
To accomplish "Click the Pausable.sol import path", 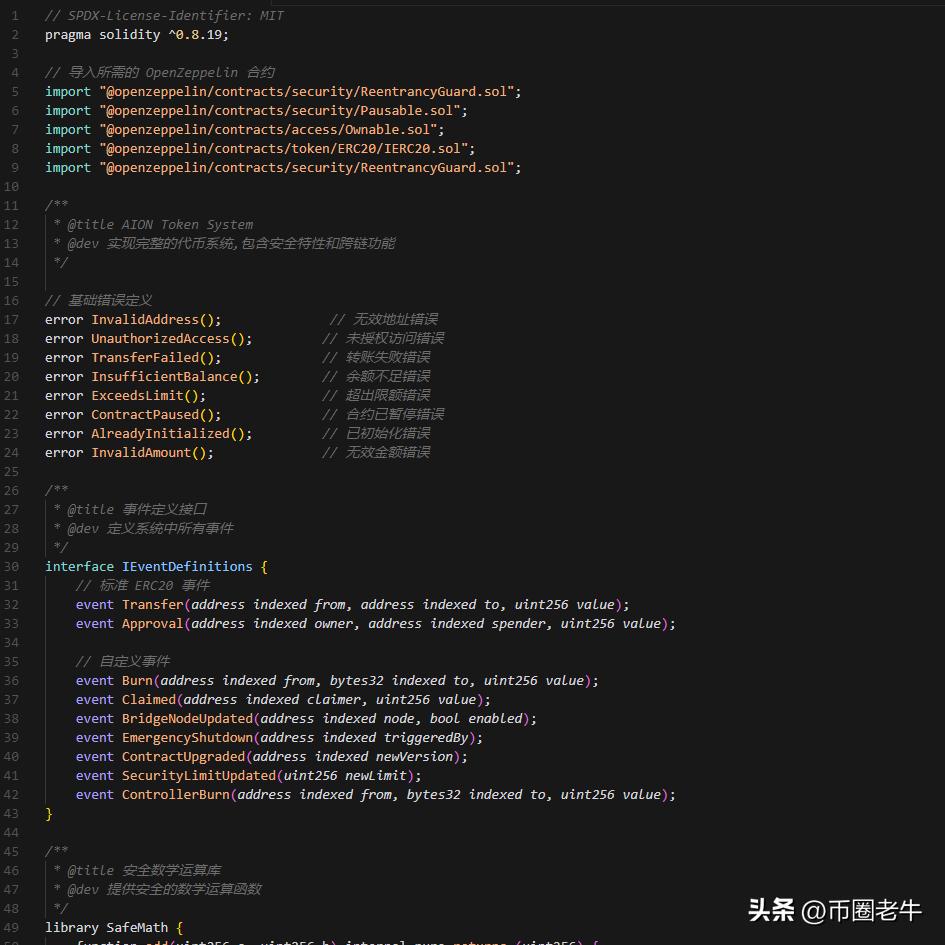I will 283,111.
